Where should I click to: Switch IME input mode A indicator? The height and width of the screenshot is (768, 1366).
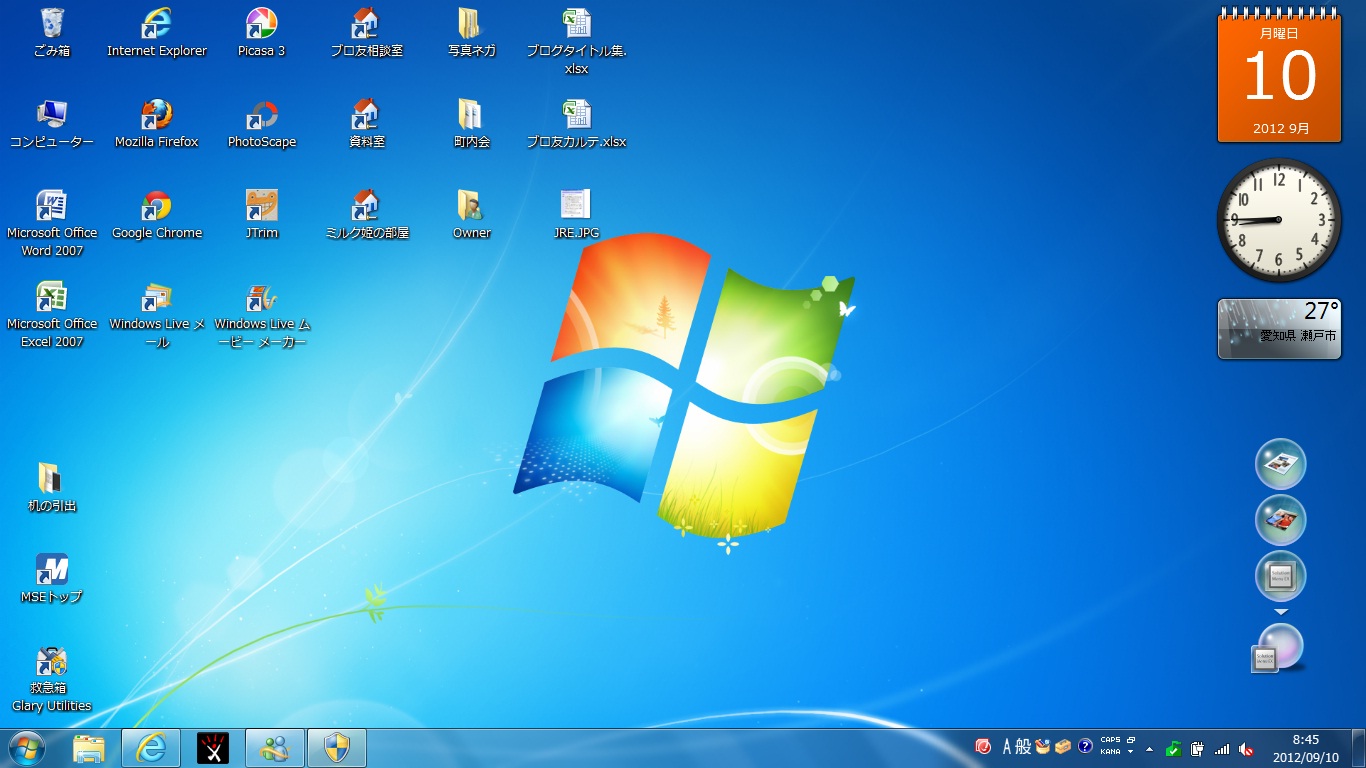(x=1008, y=746)
